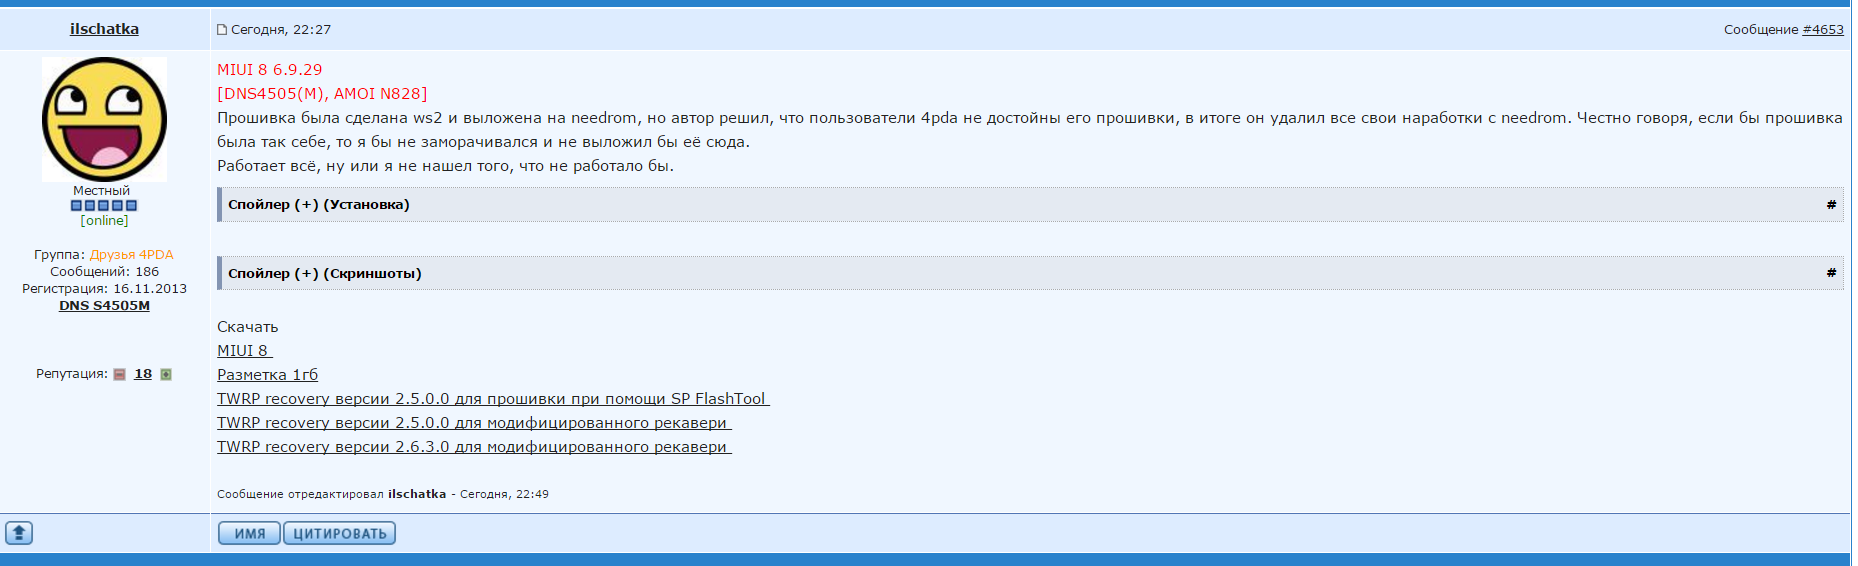Download the MIUI 8 link

click(245, 351)
